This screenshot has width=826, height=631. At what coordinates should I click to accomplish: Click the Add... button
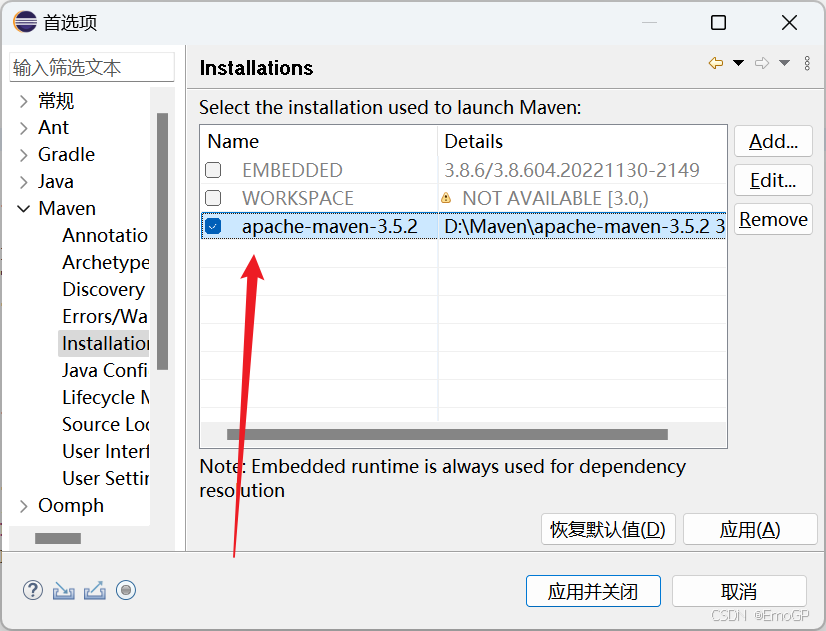pos(773,141)
